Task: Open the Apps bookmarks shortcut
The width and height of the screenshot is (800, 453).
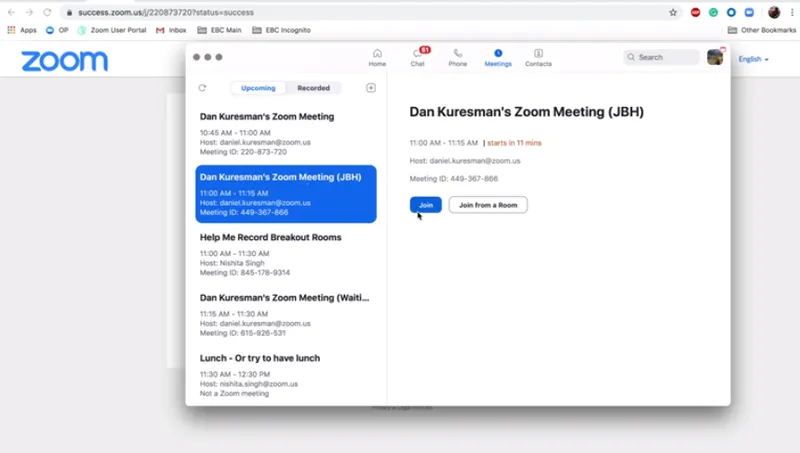Action: click(x=22, y=30)
